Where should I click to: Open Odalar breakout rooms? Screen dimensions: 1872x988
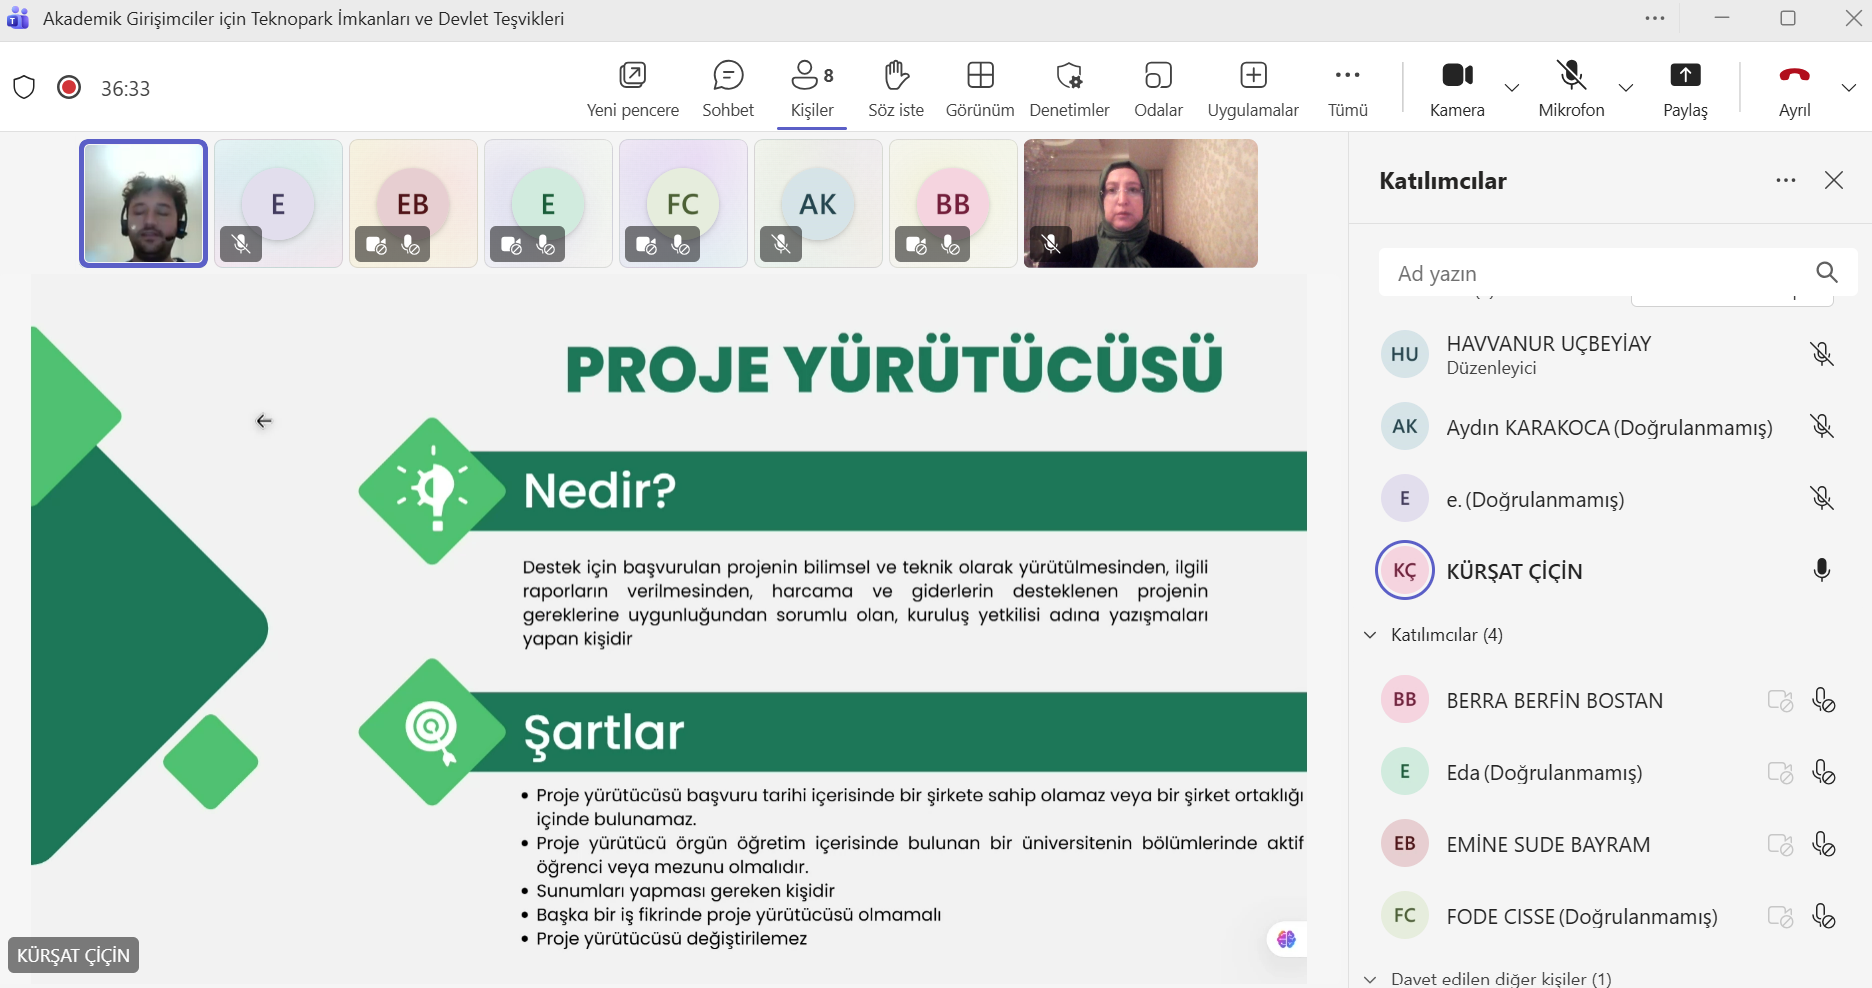(1157, 88)
